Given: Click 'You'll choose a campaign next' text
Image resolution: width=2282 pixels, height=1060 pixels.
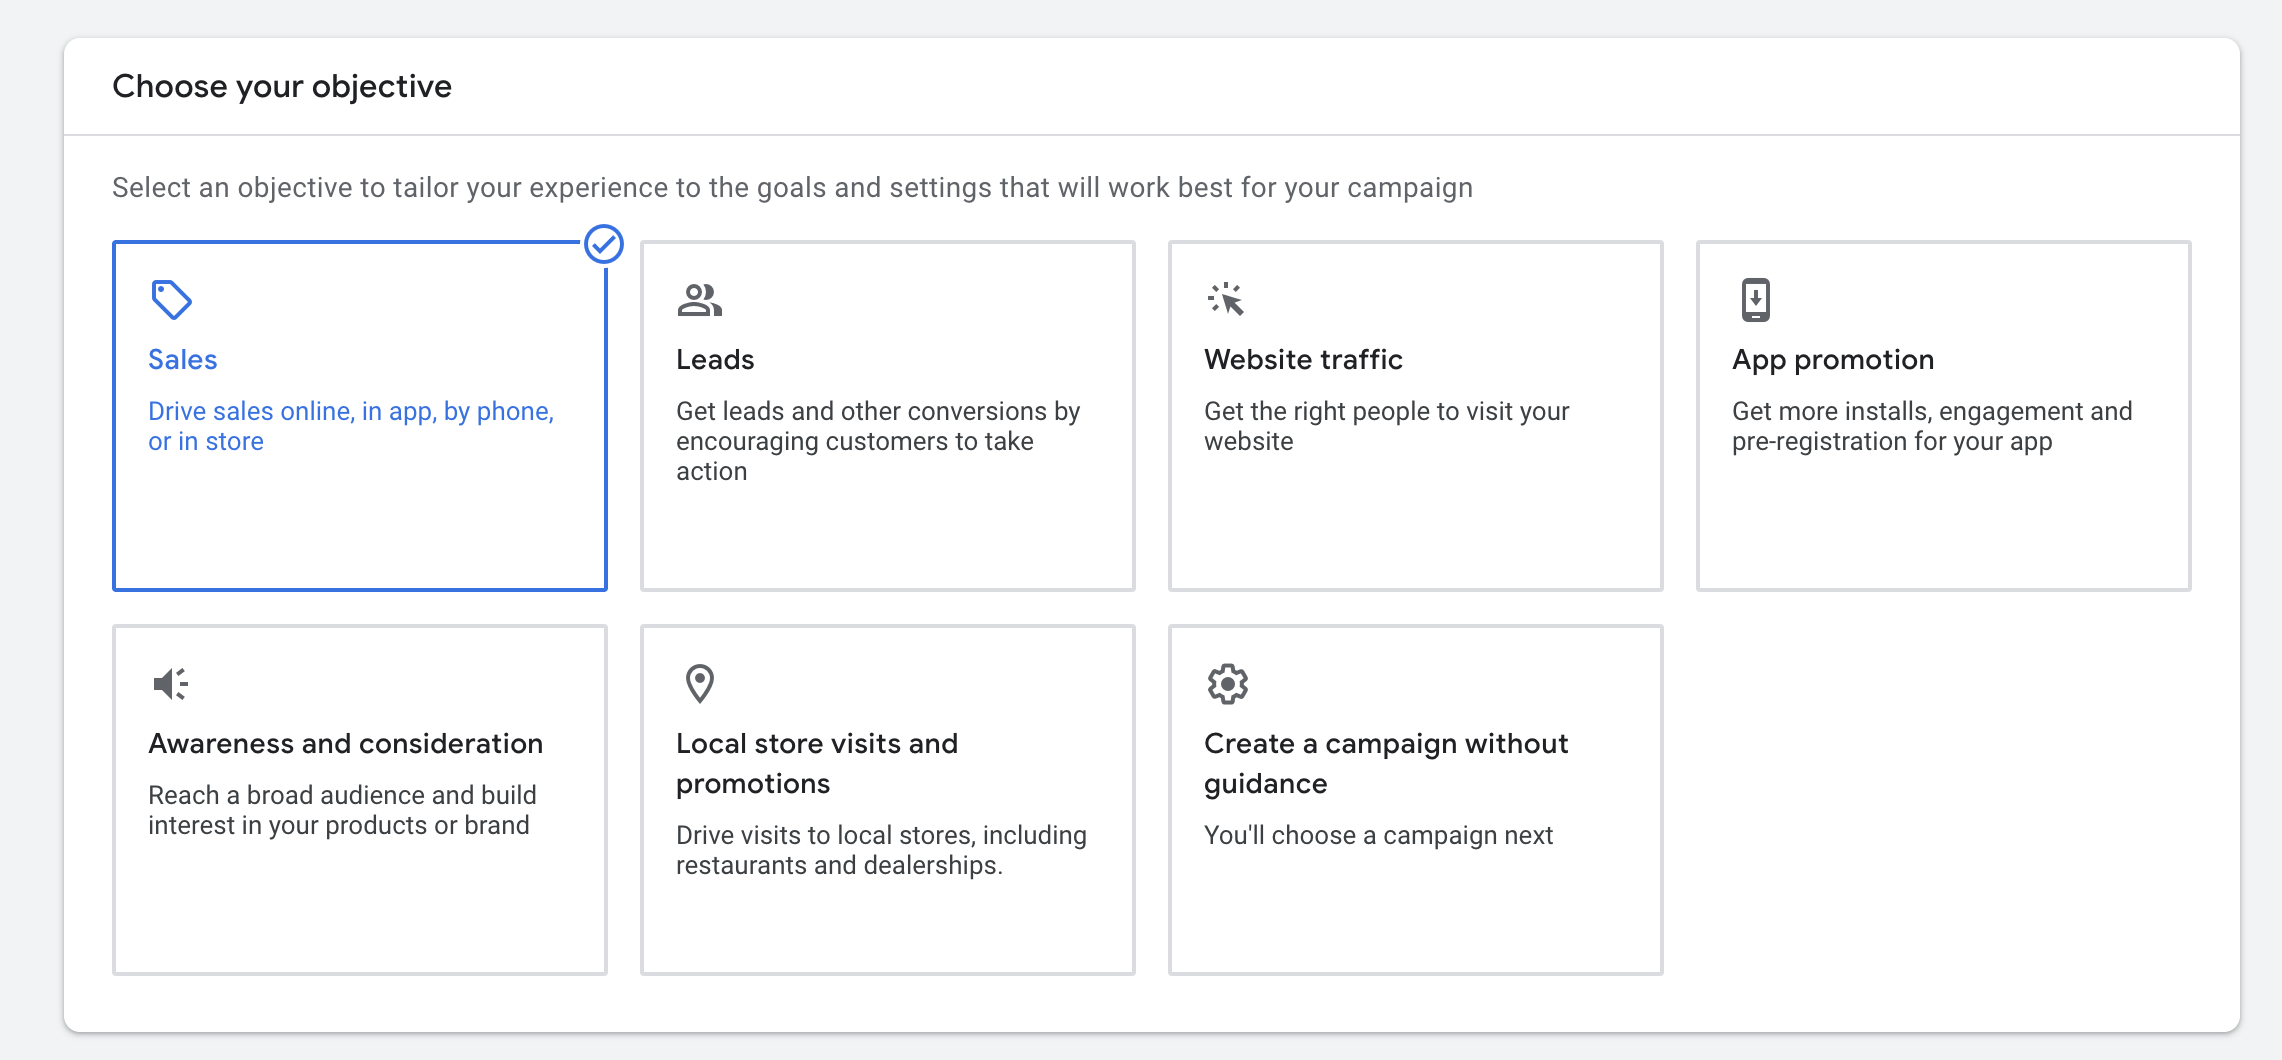Looking at the screenshot, I should pos(1378,835).
